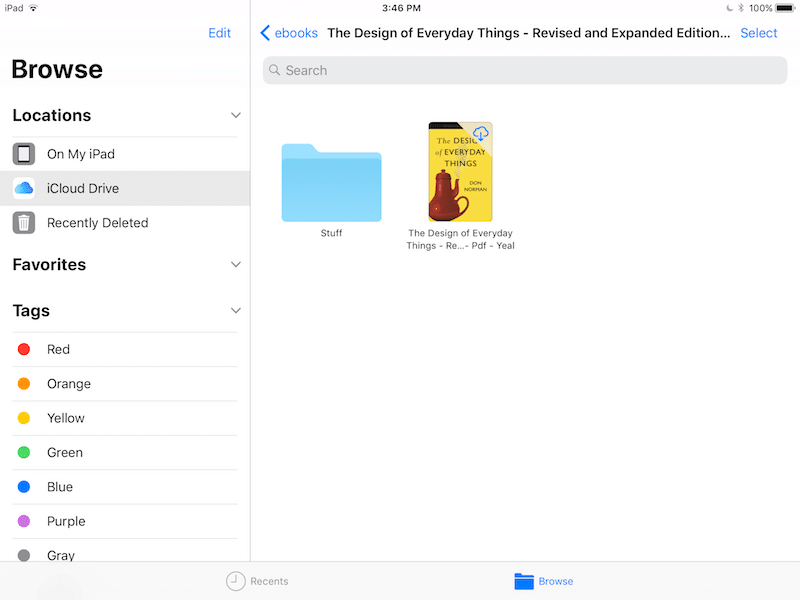Collapse the Locations section
Screen dimensions: 800x600
[x=236, y=115]
